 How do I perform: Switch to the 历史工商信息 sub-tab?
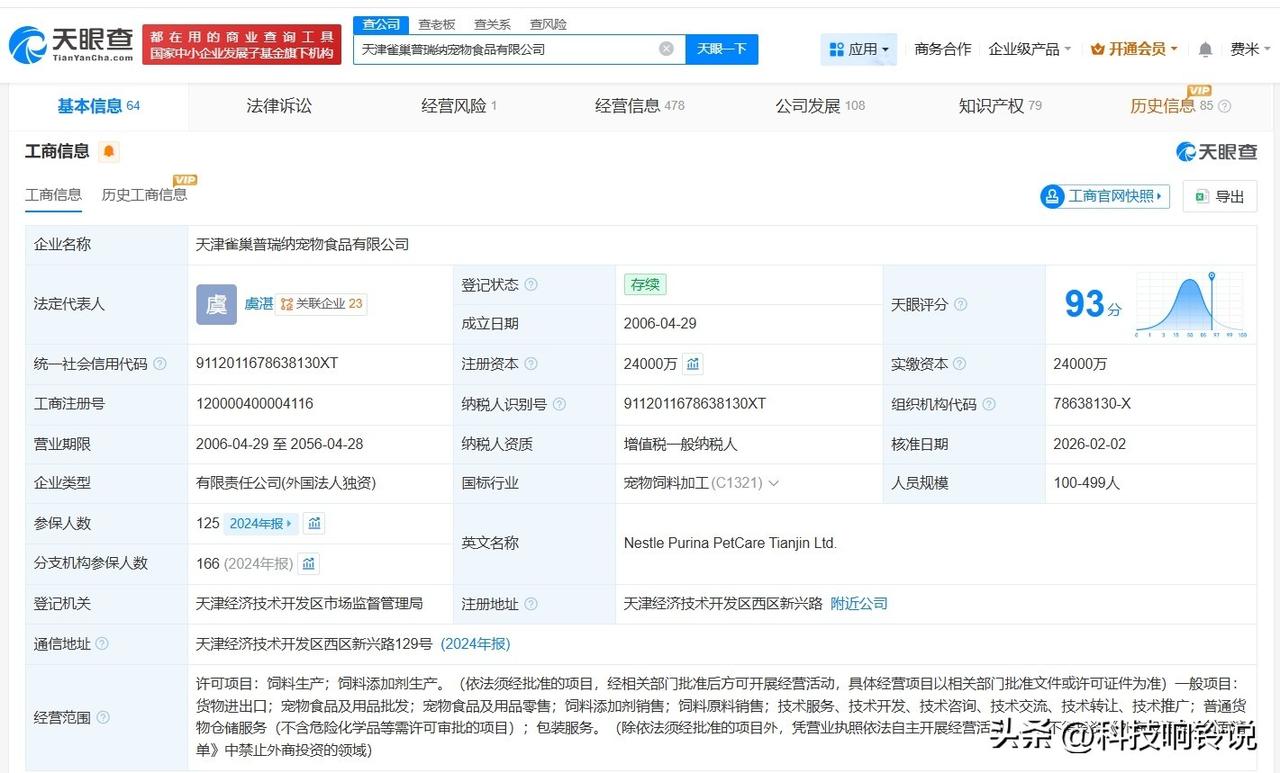click(x=144, y=195)
